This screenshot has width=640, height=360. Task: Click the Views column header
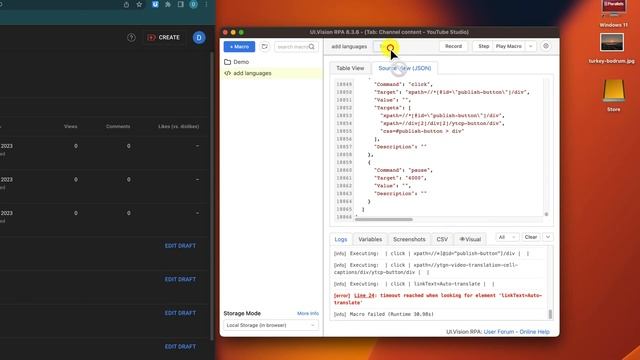(x=71, y=127)
